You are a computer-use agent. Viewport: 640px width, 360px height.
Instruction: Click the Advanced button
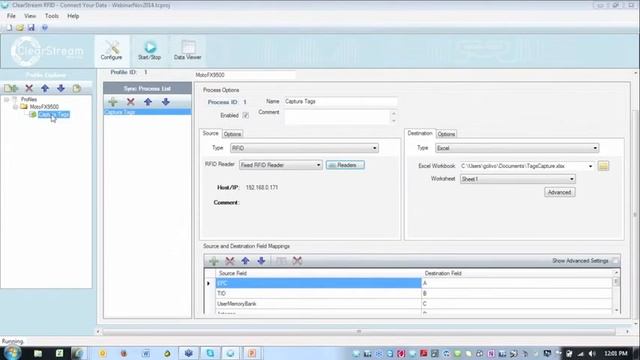560,192
